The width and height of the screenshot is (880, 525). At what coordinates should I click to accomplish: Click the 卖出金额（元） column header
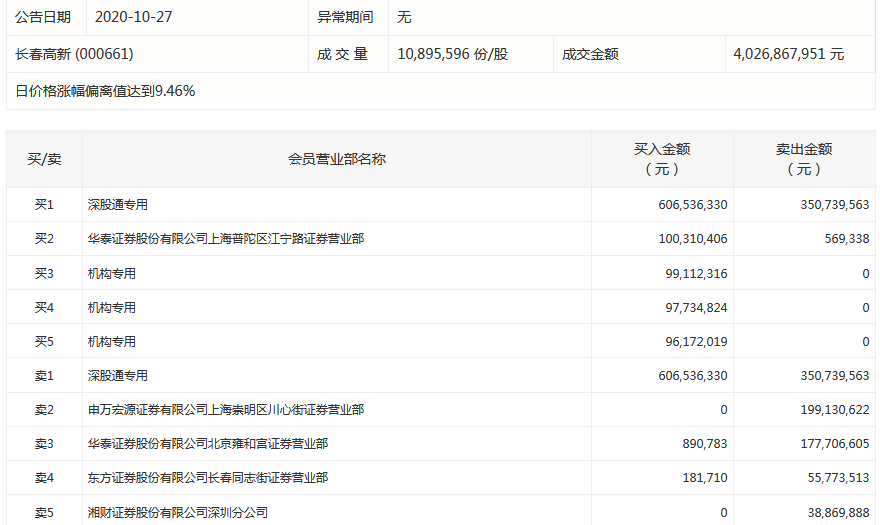pyautogui.click(x=804, y=159)
